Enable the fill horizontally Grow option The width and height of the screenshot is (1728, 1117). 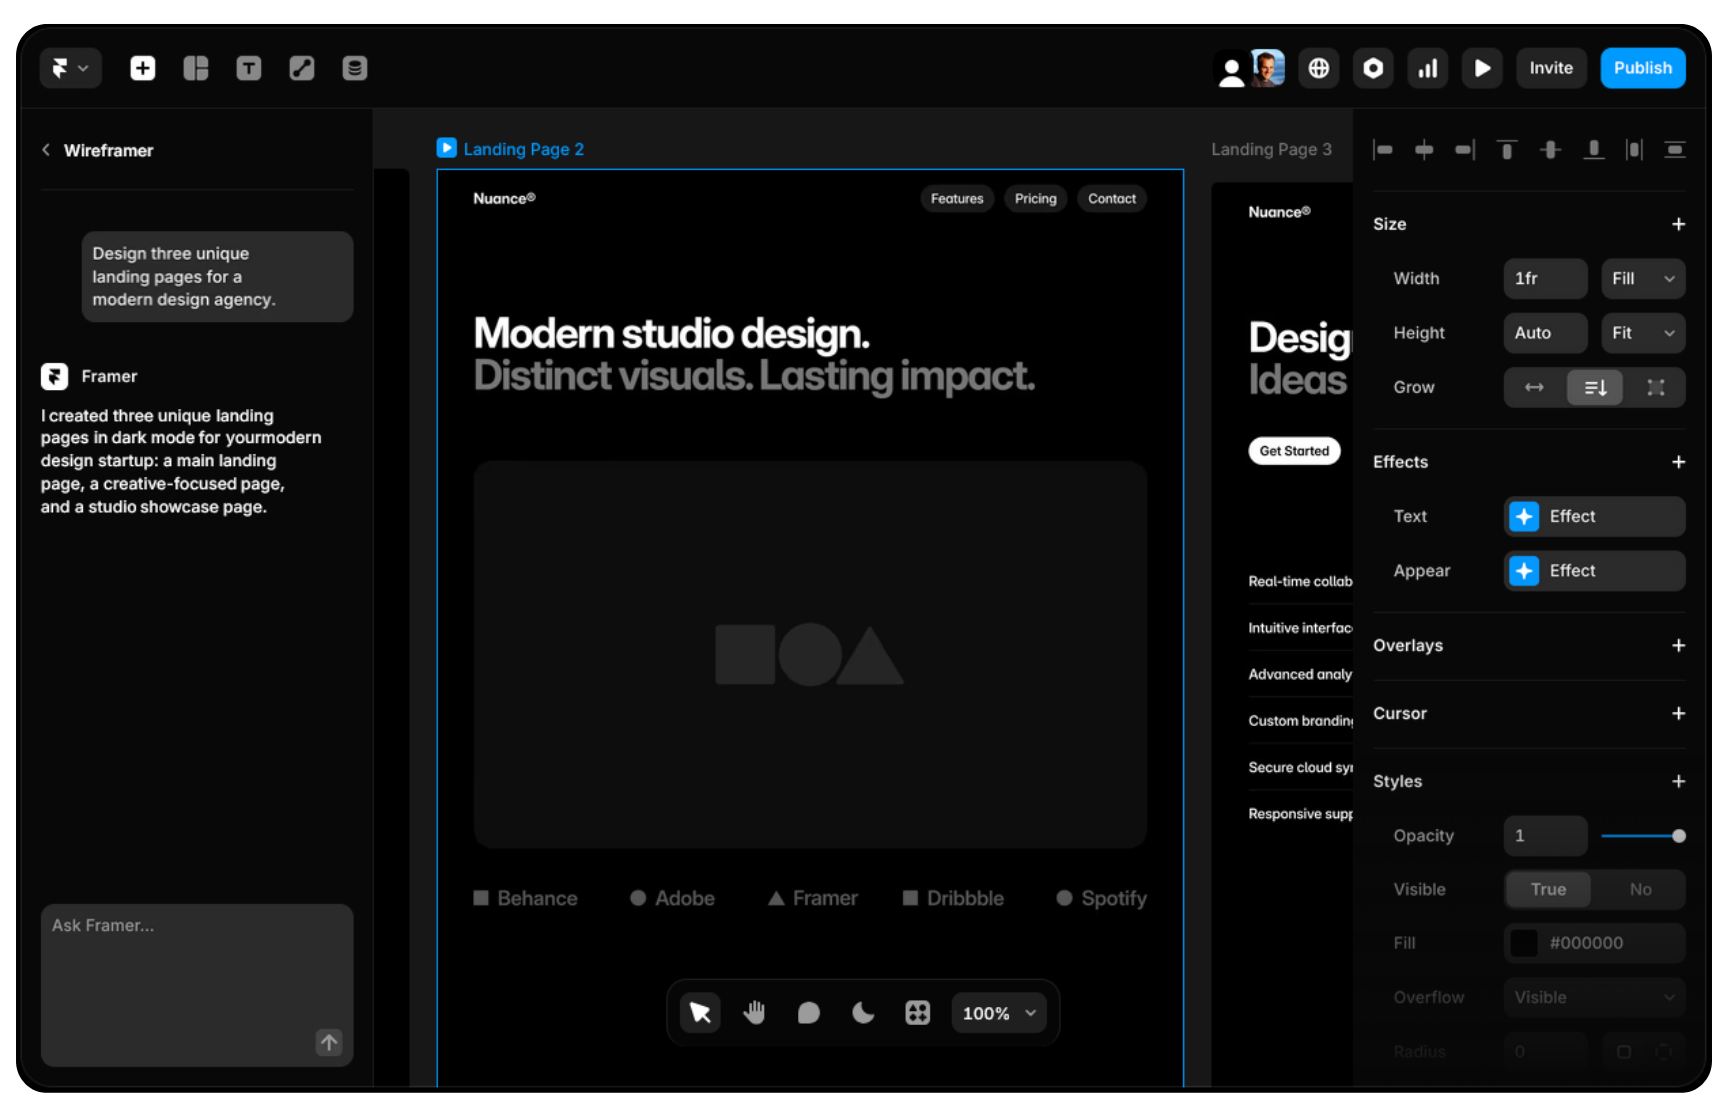pyautogui.click(x=1533, y=387)
